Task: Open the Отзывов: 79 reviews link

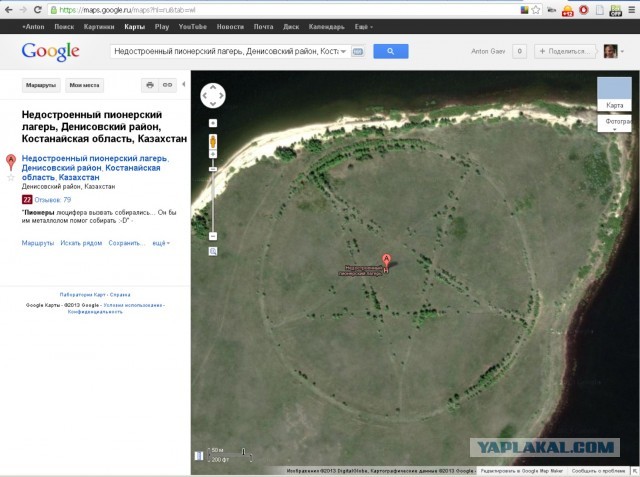Action: point(53,200)
